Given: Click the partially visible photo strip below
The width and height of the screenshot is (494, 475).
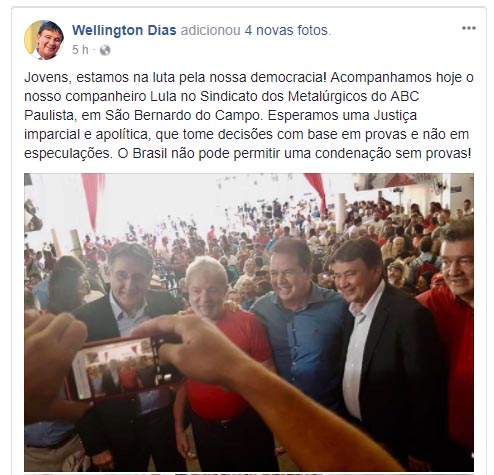Looking at the screenshot, I should (x=249, y=473).
